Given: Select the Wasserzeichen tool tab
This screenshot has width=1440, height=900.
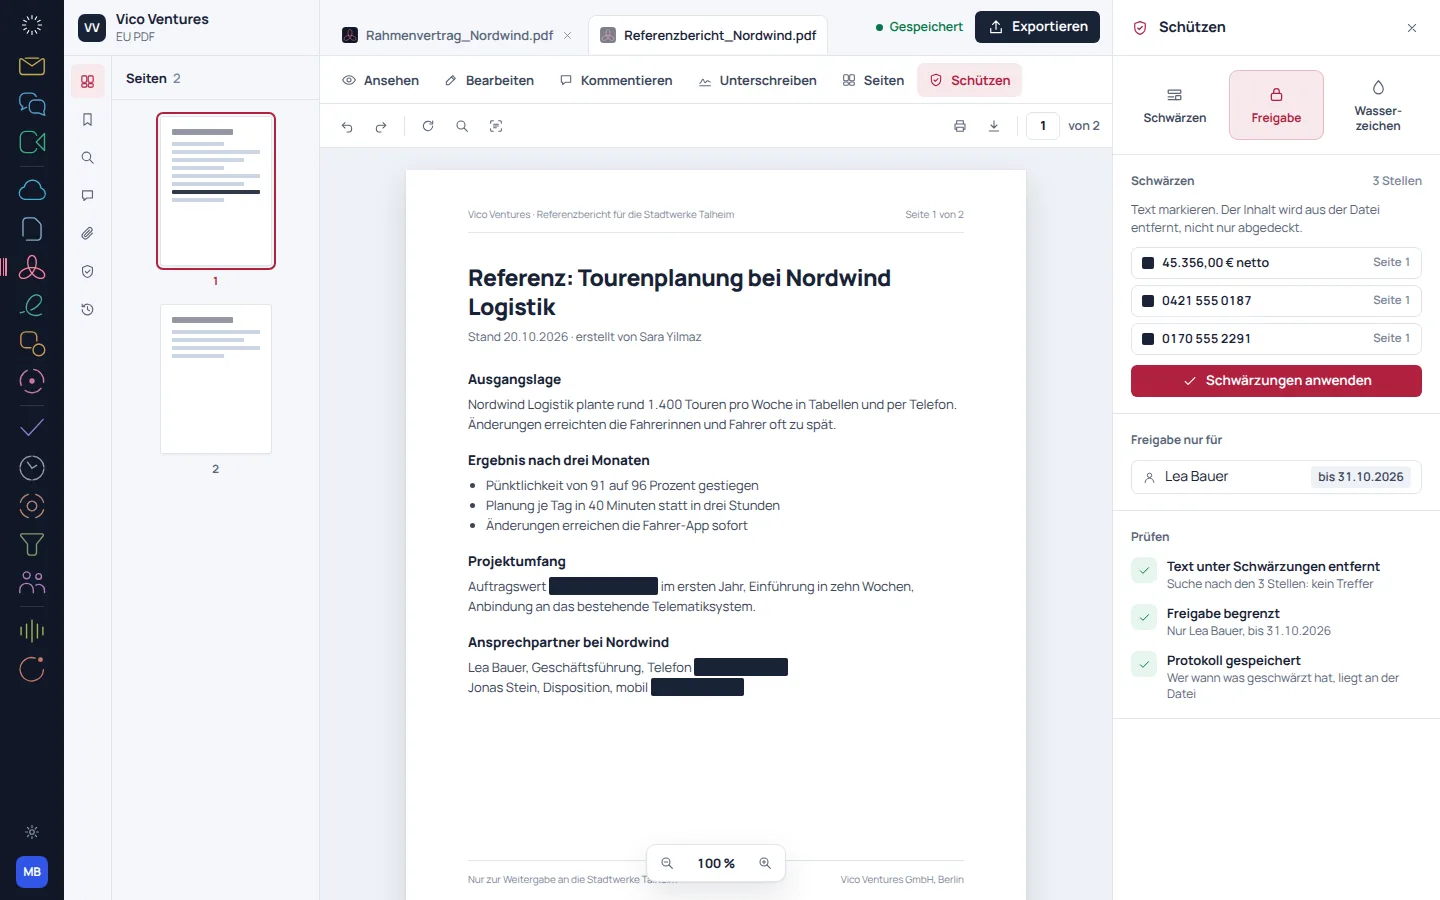Looking at the screenshot, I should pos(1378,105).
